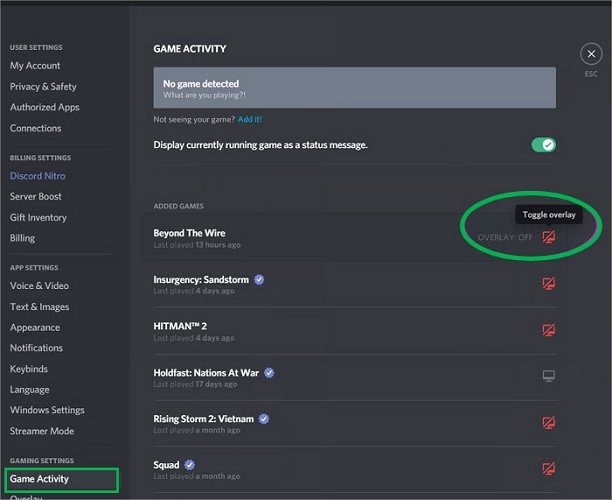612x500 pixels.
Task: Open Language settings
Action: (30, 390)
